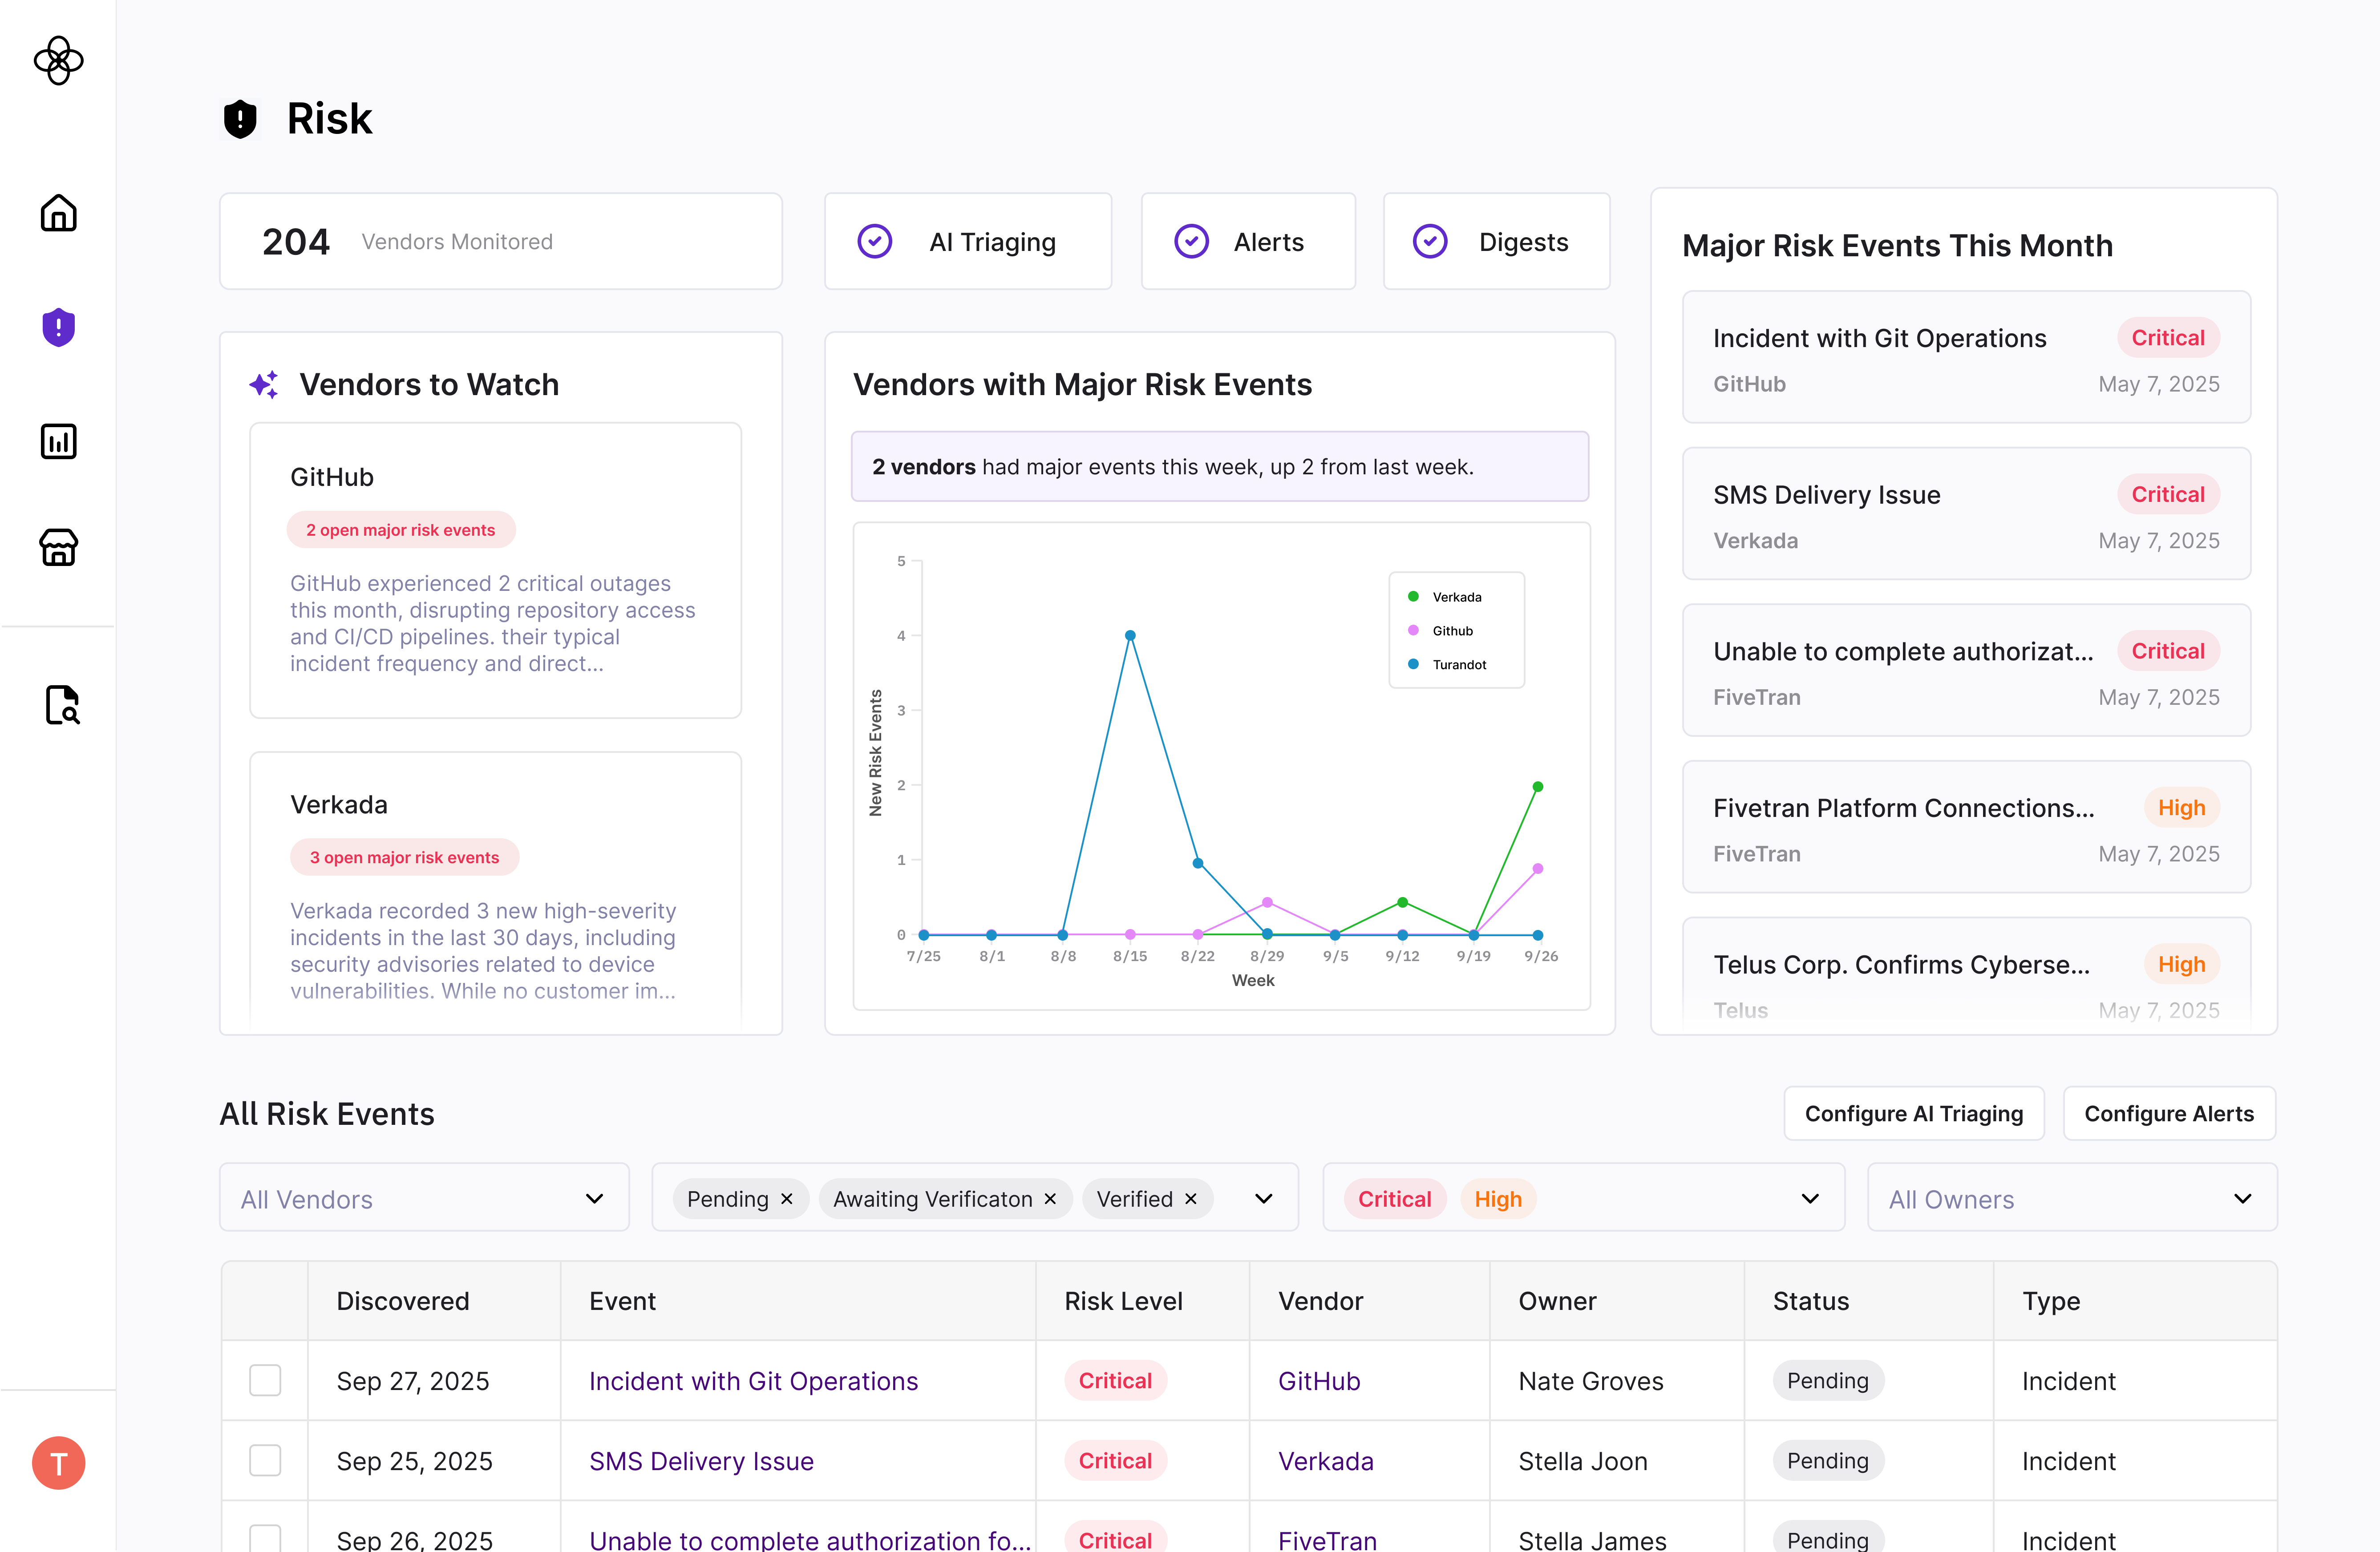Click the flower logo icon in sidebar
The width and height of the screenshot is (2380, 1552).
58,61
